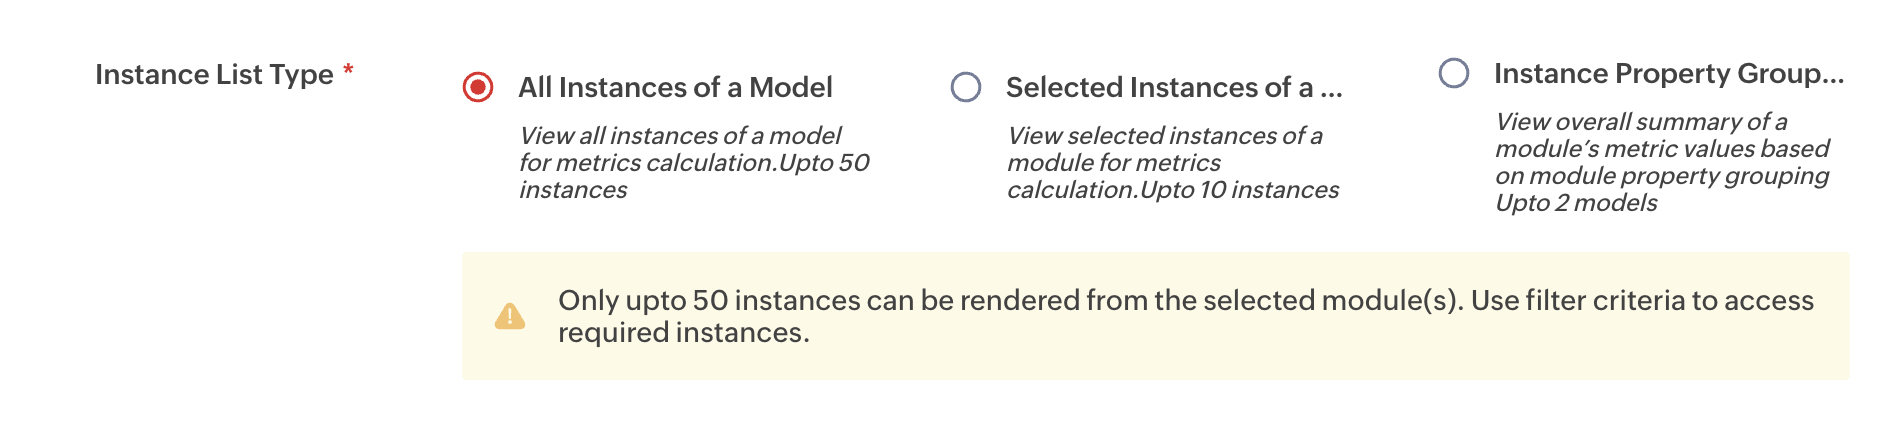Click the red required asterisk
The image size is (1902, 442).
point(348,71)
